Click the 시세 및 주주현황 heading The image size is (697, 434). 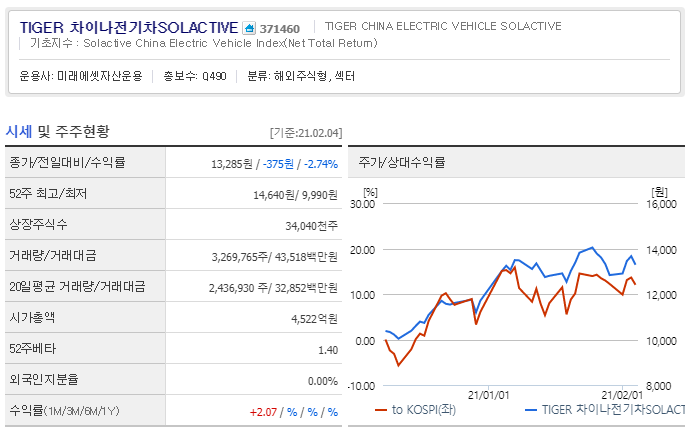tap(57, 131)
